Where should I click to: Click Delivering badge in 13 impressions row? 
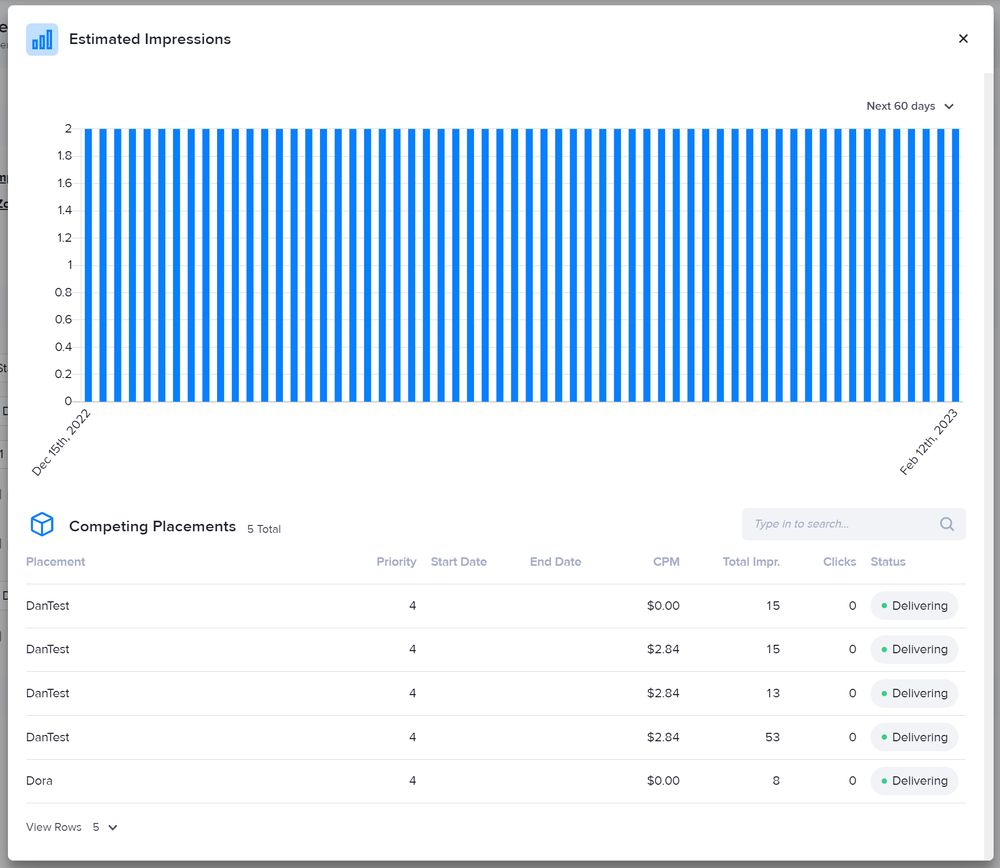914,693
